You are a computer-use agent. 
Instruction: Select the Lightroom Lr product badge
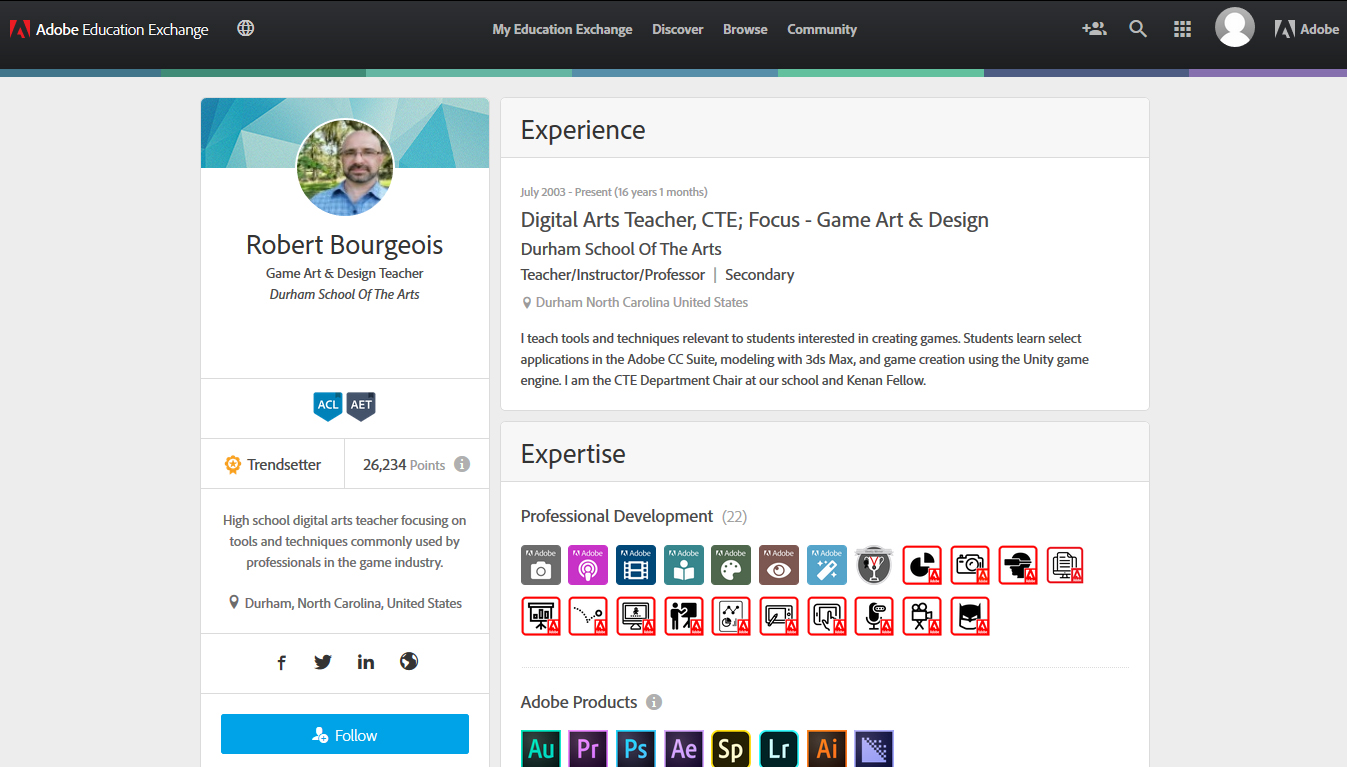(x=778, y=748)
